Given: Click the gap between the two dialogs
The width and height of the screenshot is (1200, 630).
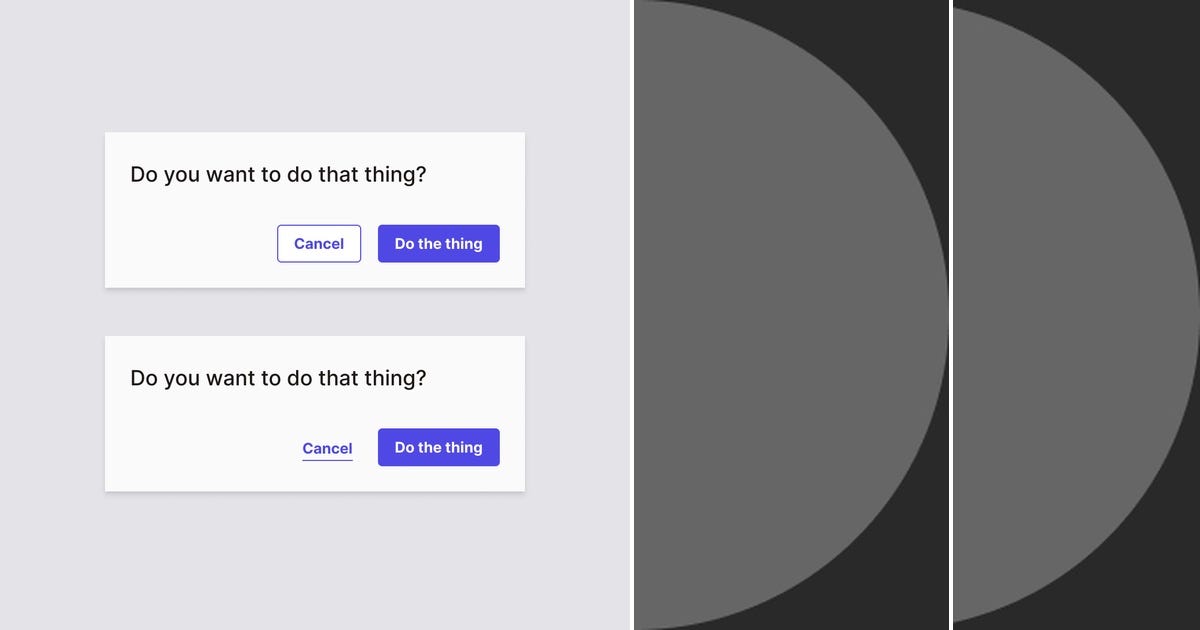Looking at the screenshot, I should pyautogui.click(x=315, y=312).
